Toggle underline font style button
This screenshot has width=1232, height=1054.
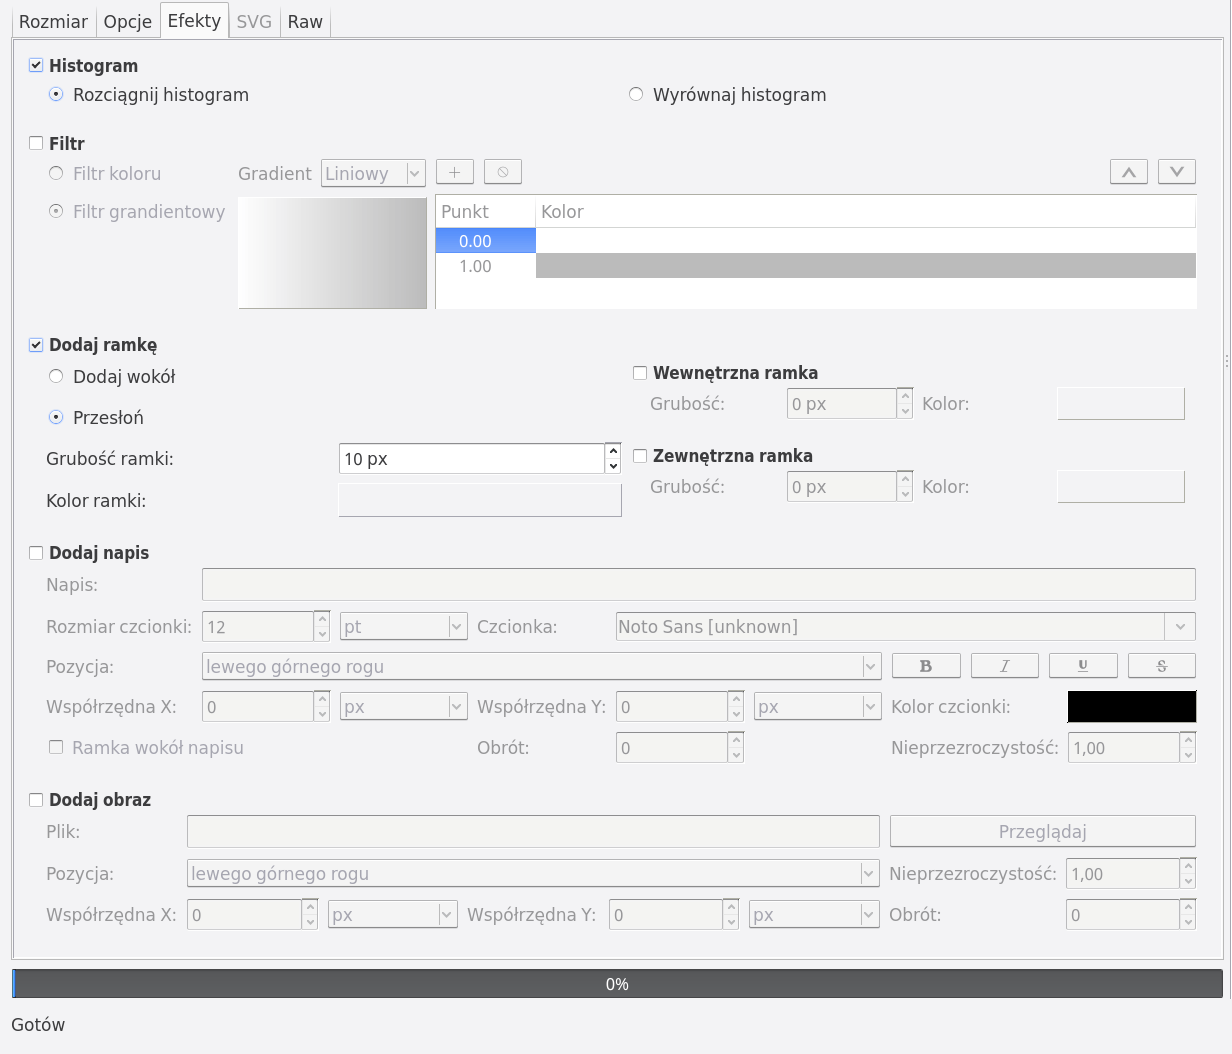pos(1083,666)
